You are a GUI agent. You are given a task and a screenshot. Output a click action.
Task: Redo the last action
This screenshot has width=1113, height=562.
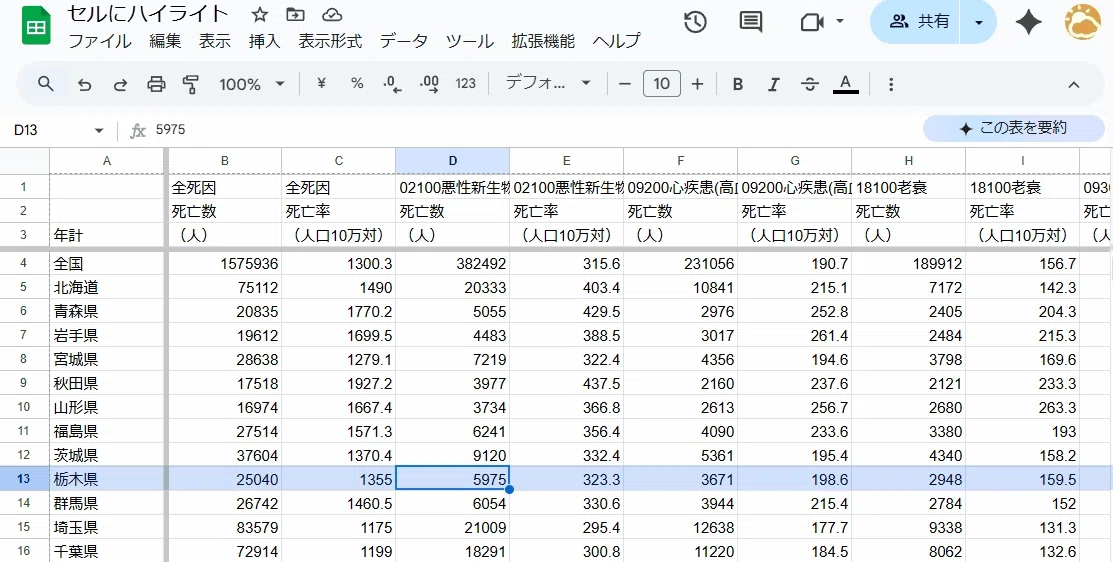point(120,84)
